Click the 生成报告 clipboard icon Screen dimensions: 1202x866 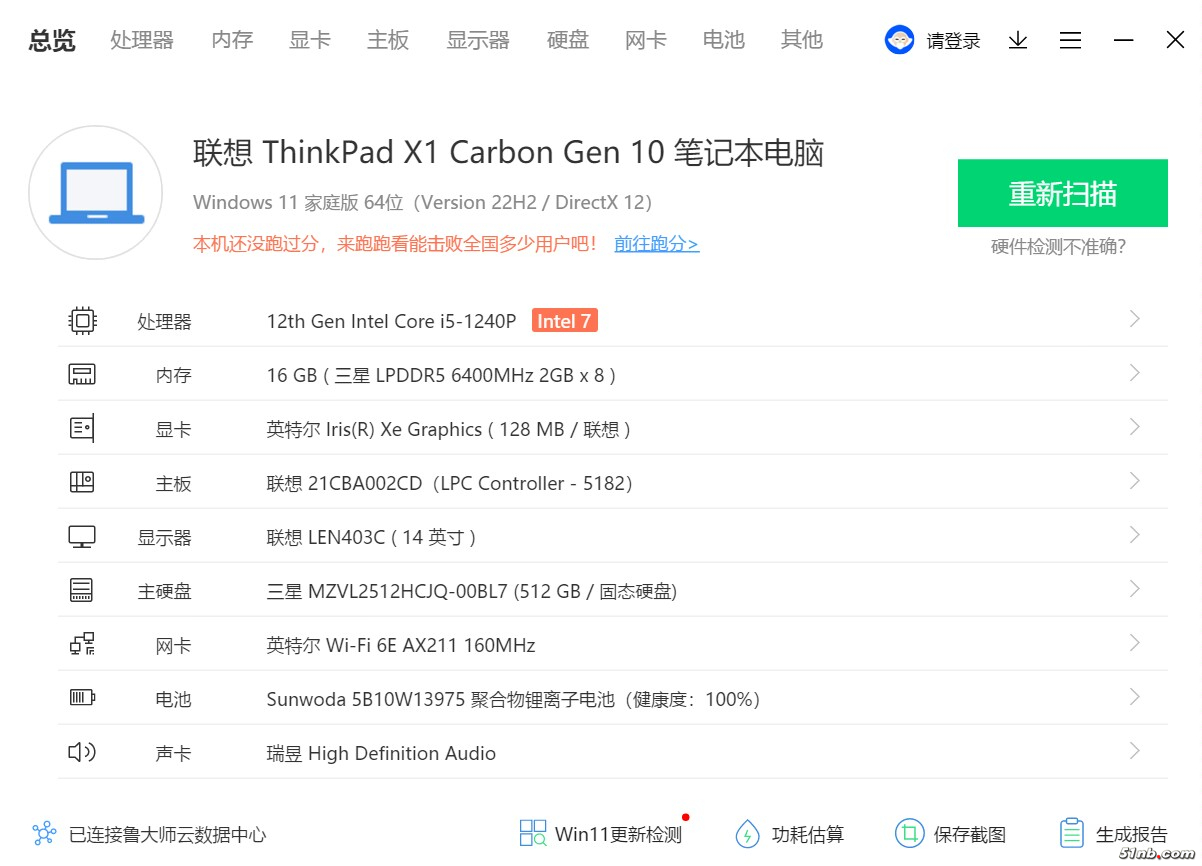[x=1071, y=833]
